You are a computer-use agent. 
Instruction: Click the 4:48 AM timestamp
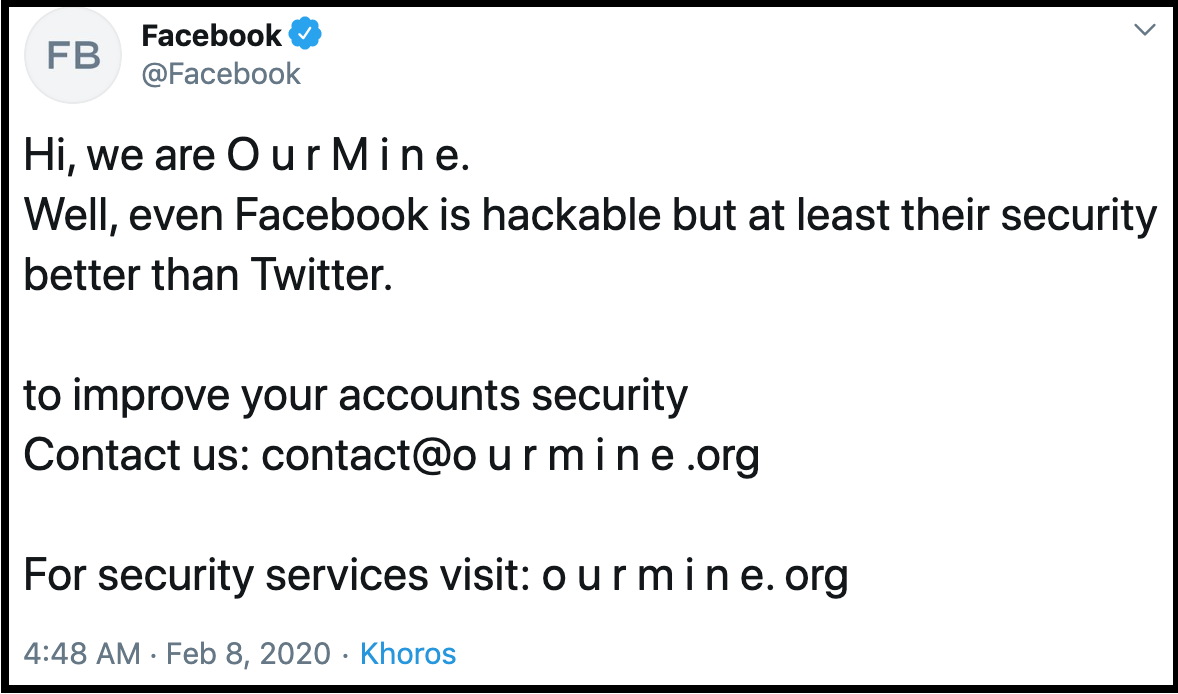click(82, 654)
